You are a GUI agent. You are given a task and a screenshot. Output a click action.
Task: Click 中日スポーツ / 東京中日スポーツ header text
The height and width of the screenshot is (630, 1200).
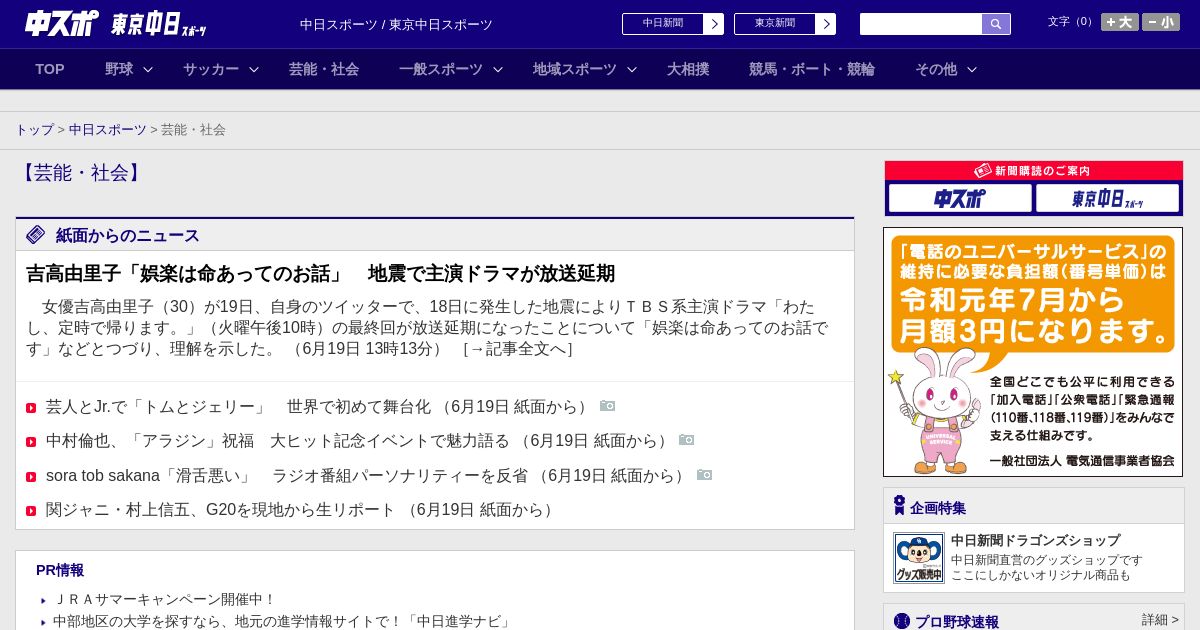[x=396, y=24]
